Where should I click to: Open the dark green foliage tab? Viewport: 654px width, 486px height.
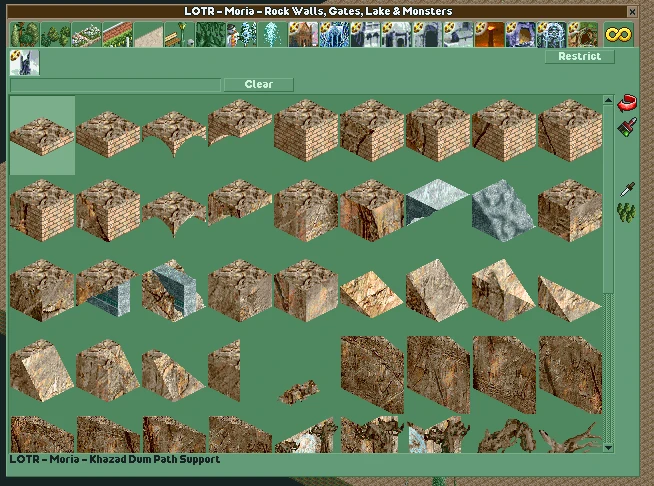[x=210, y=34]
